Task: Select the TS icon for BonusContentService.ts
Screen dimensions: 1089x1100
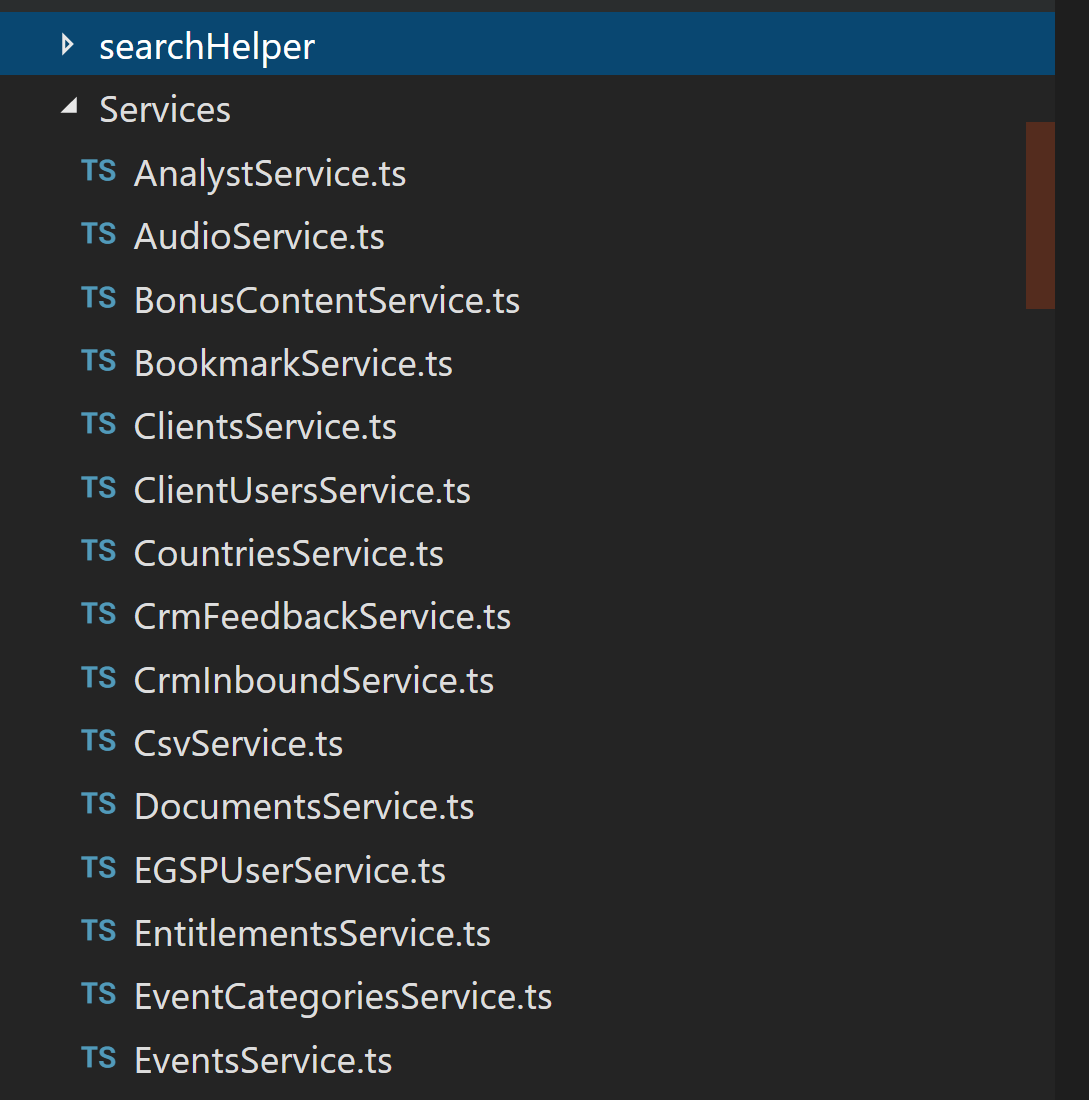Action: tap(97, 298)
